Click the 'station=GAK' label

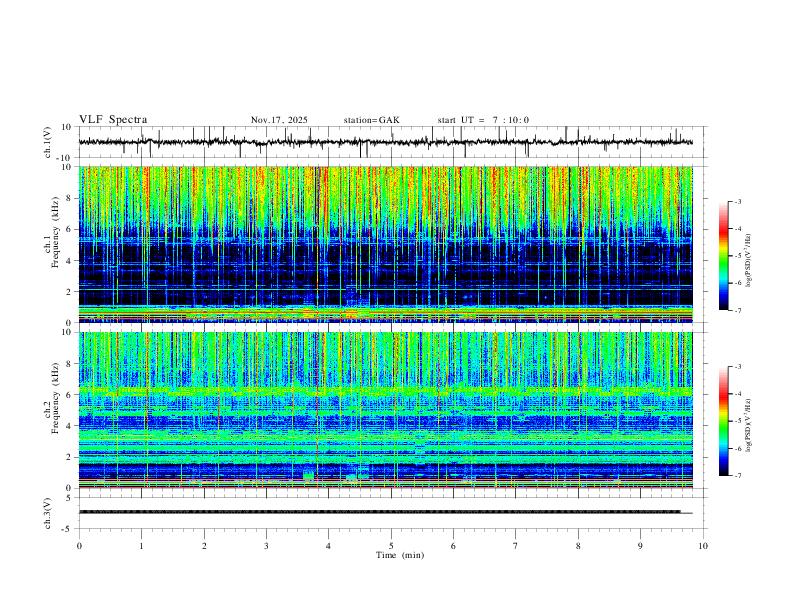371,120
